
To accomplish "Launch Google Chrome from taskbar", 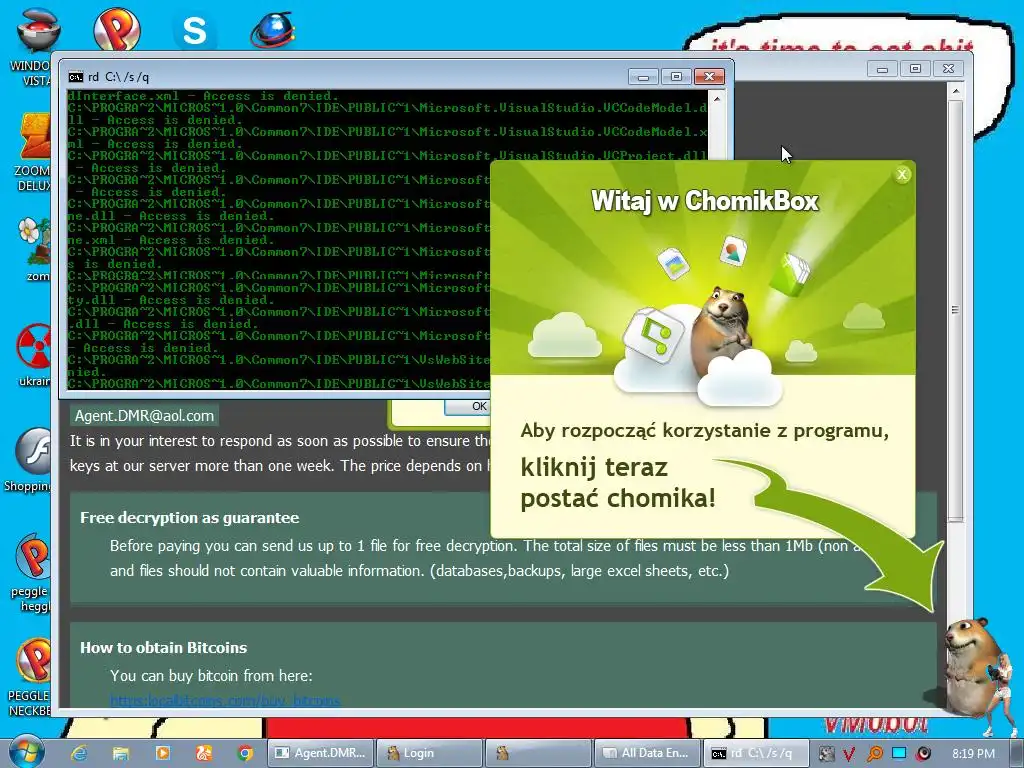I will coord(246,753).
